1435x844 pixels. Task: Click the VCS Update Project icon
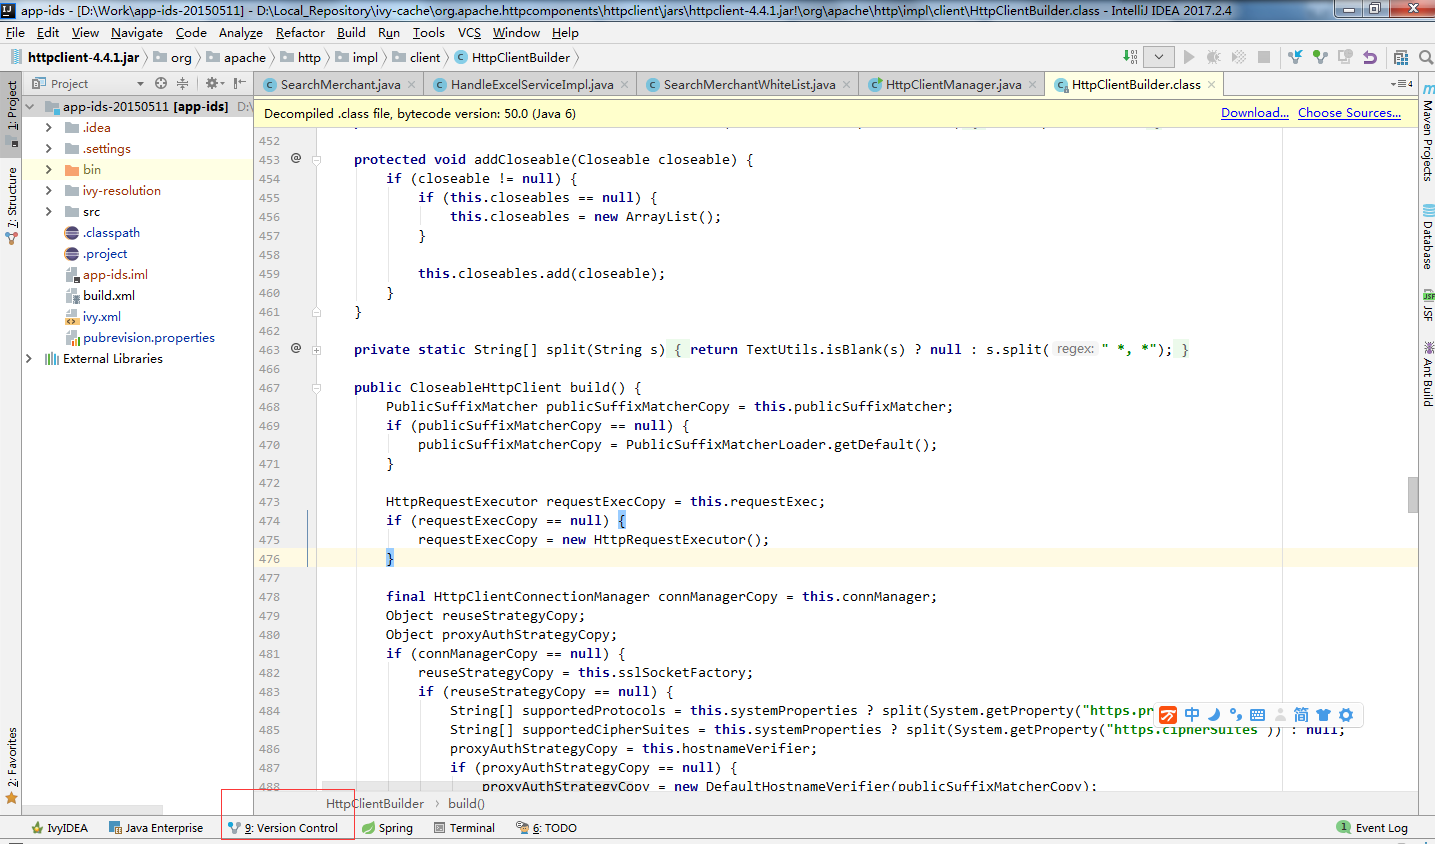(x=1295, y=57)
